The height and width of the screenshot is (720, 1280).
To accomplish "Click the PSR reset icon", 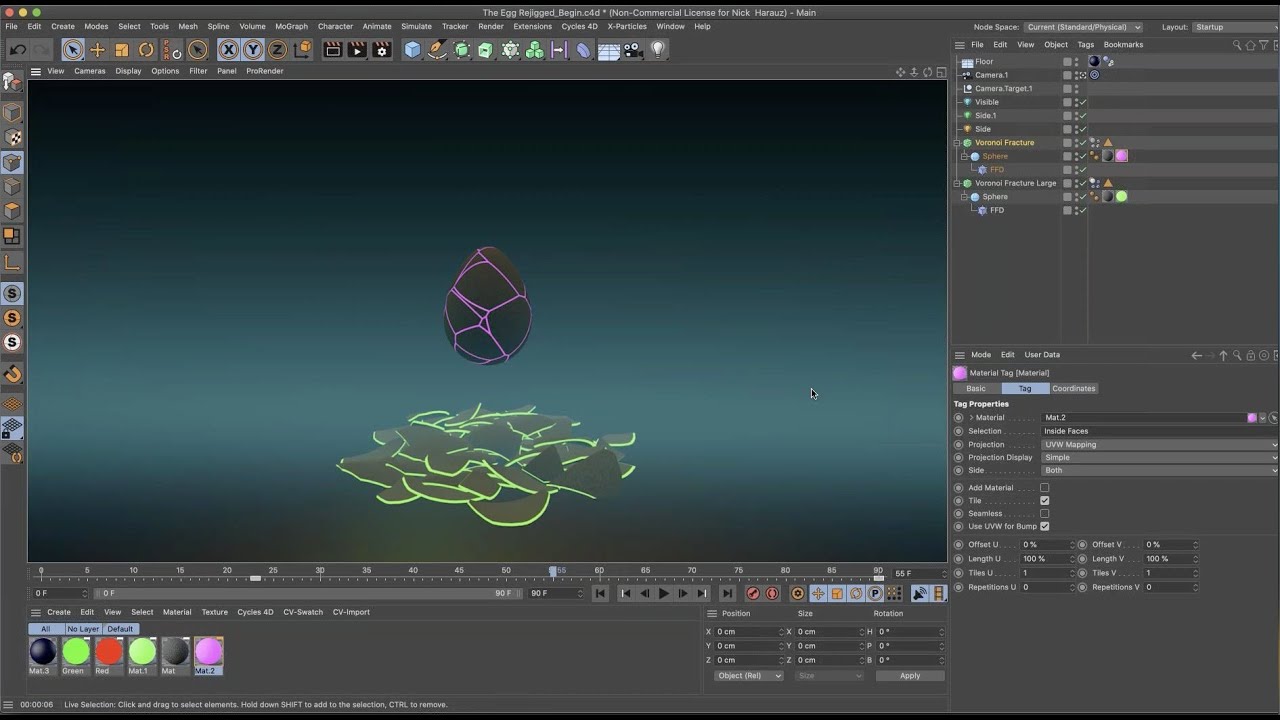I will point(172,50).
